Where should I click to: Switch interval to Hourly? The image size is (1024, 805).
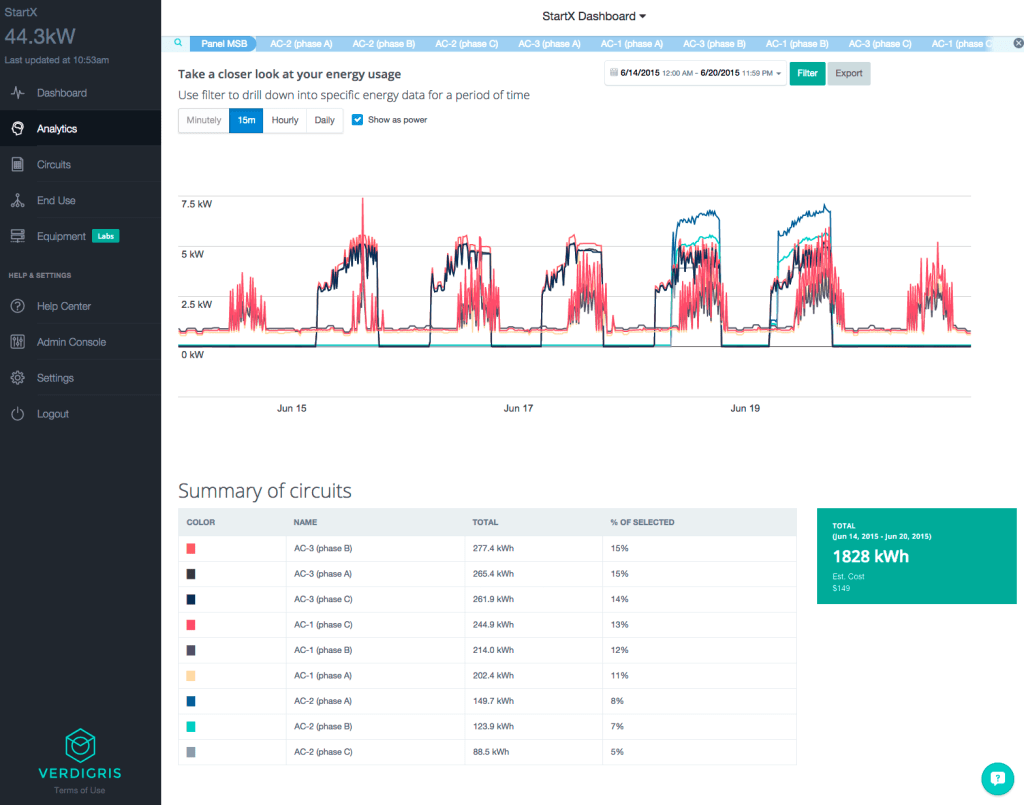285,121
